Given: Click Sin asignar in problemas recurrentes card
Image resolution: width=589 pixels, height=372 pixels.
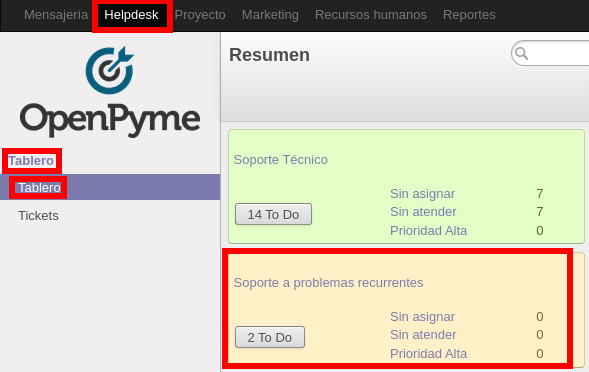Looking at the screenshot, I should [x=422, y=316].
